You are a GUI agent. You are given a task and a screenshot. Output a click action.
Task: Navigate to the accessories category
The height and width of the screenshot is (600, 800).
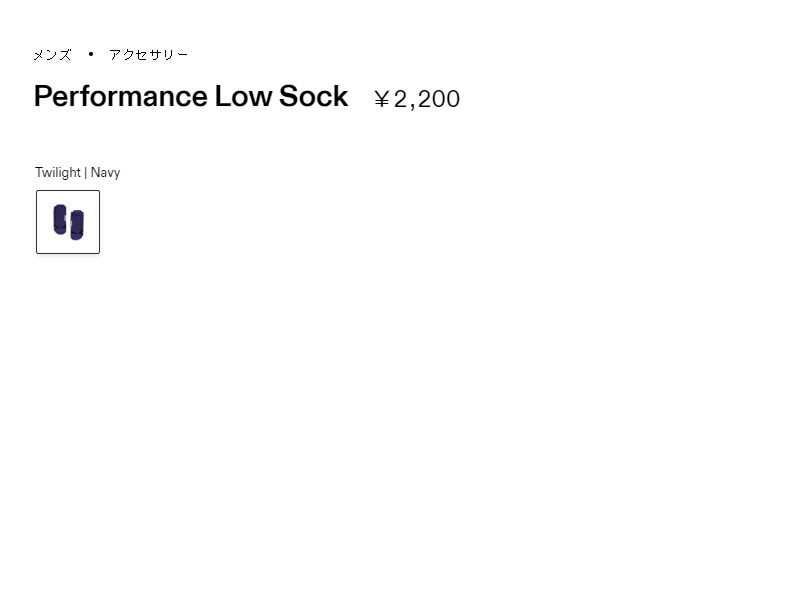[x=148, y=55]
